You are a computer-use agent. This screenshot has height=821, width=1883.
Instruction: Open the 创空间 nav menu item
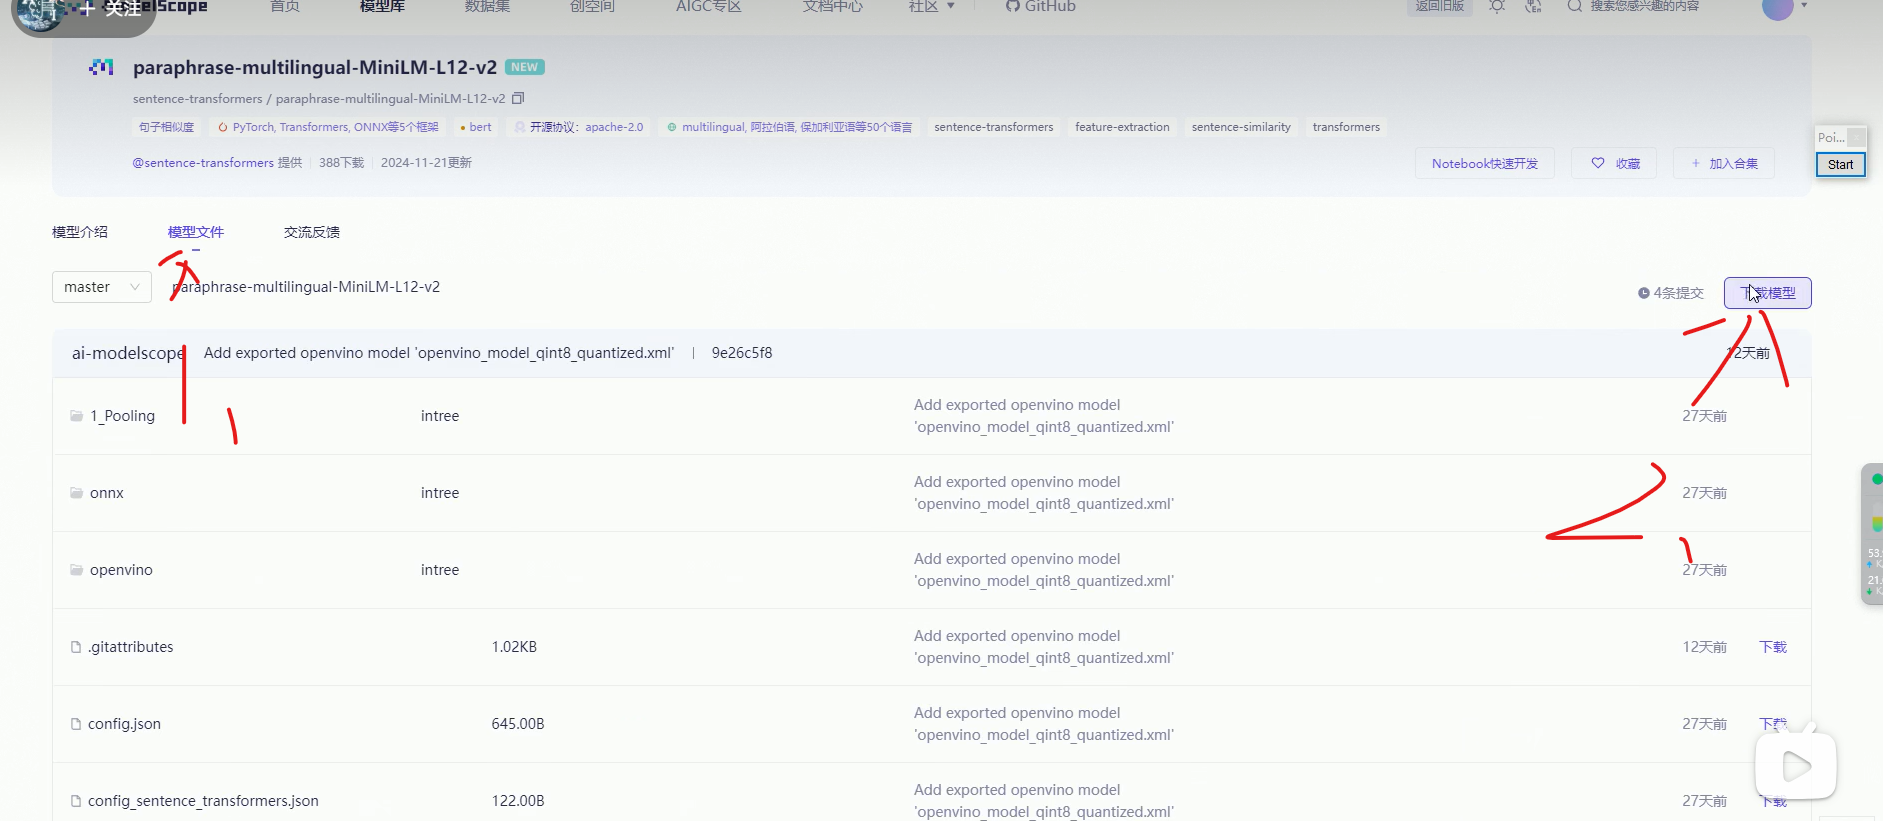click(592, 7)
